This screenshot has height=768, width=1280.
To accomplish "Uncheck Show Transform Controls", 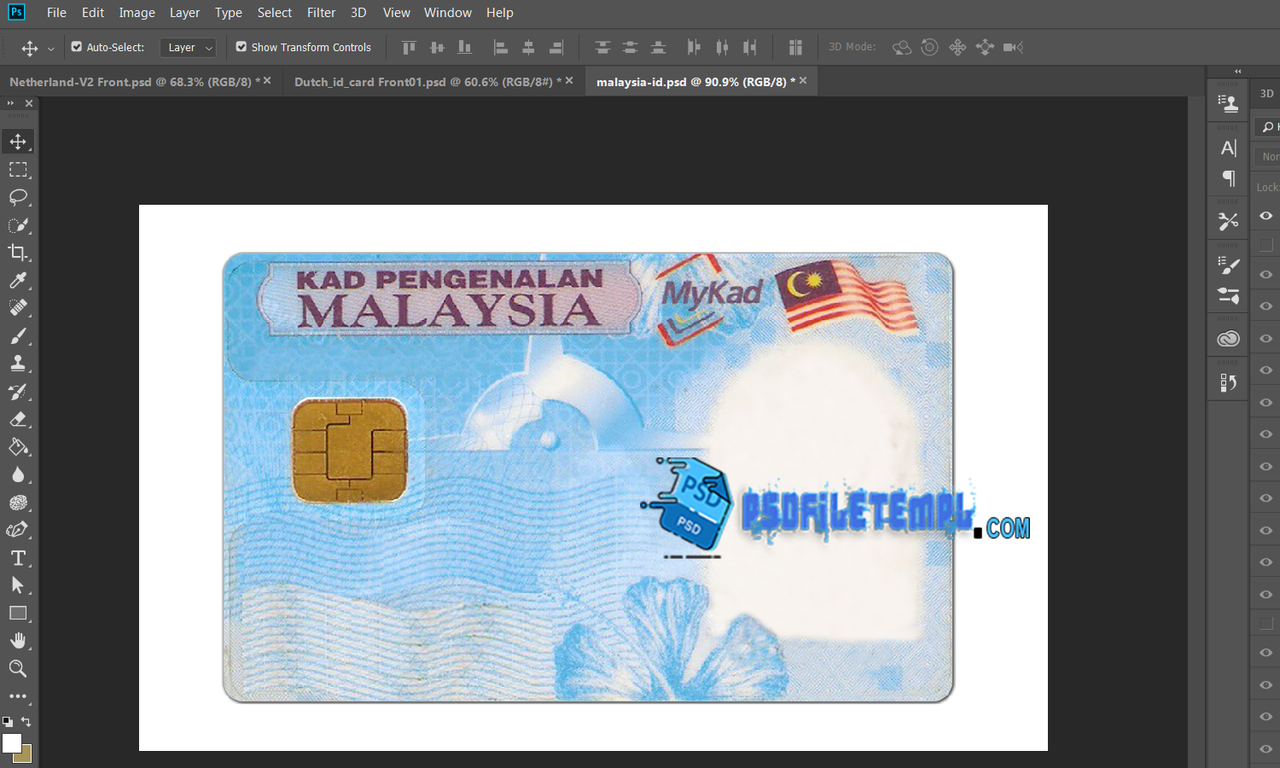I will click(241, 47).
